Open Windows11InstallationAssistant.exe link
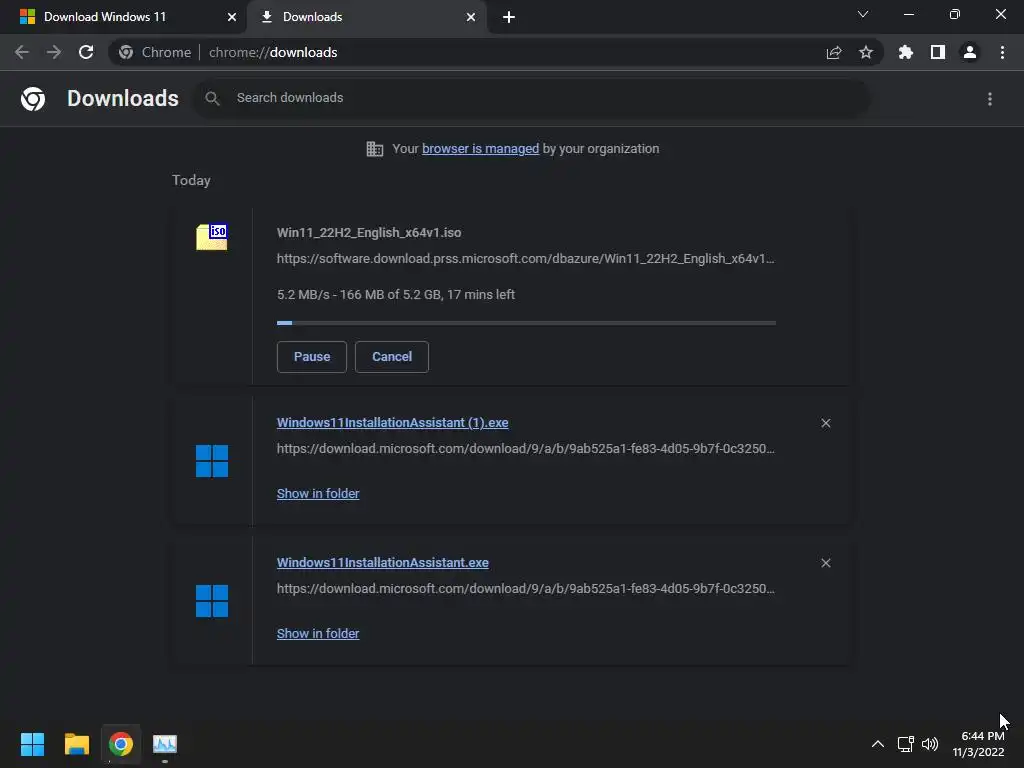The width and height of the screenshot is (1024, 768). pos(383,562)
